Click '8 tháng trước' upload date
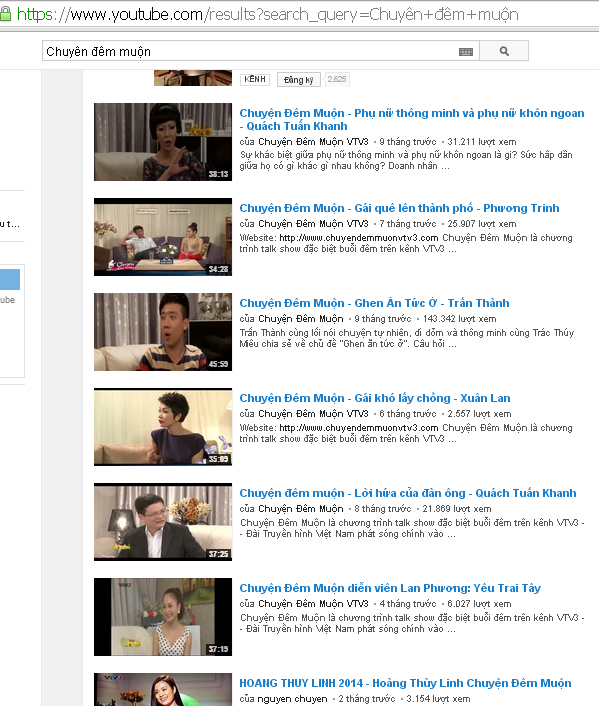Viewport: 599px width, 706px height. 383,509
